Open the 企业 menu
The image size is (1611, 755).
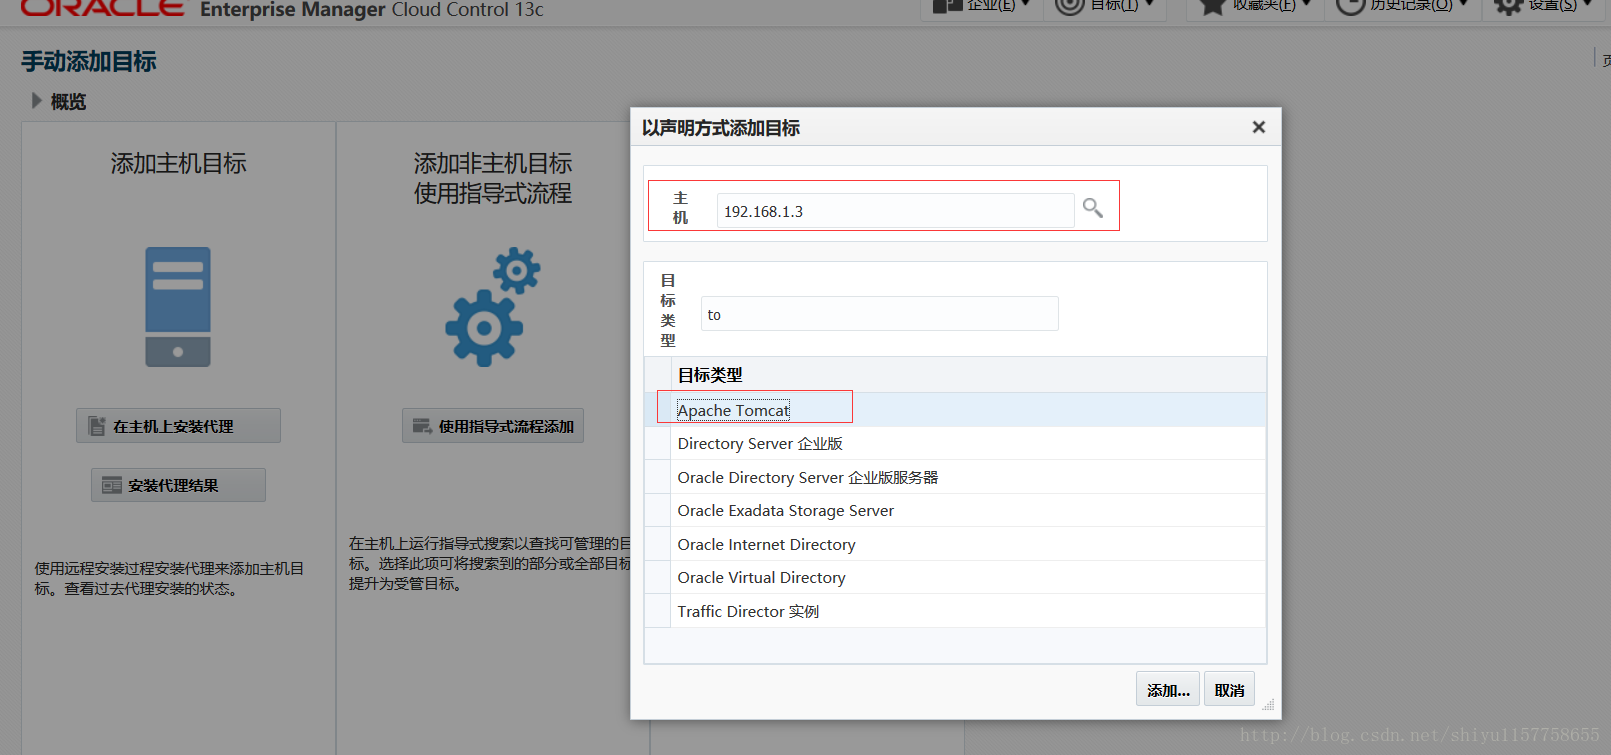coord(981,5)
